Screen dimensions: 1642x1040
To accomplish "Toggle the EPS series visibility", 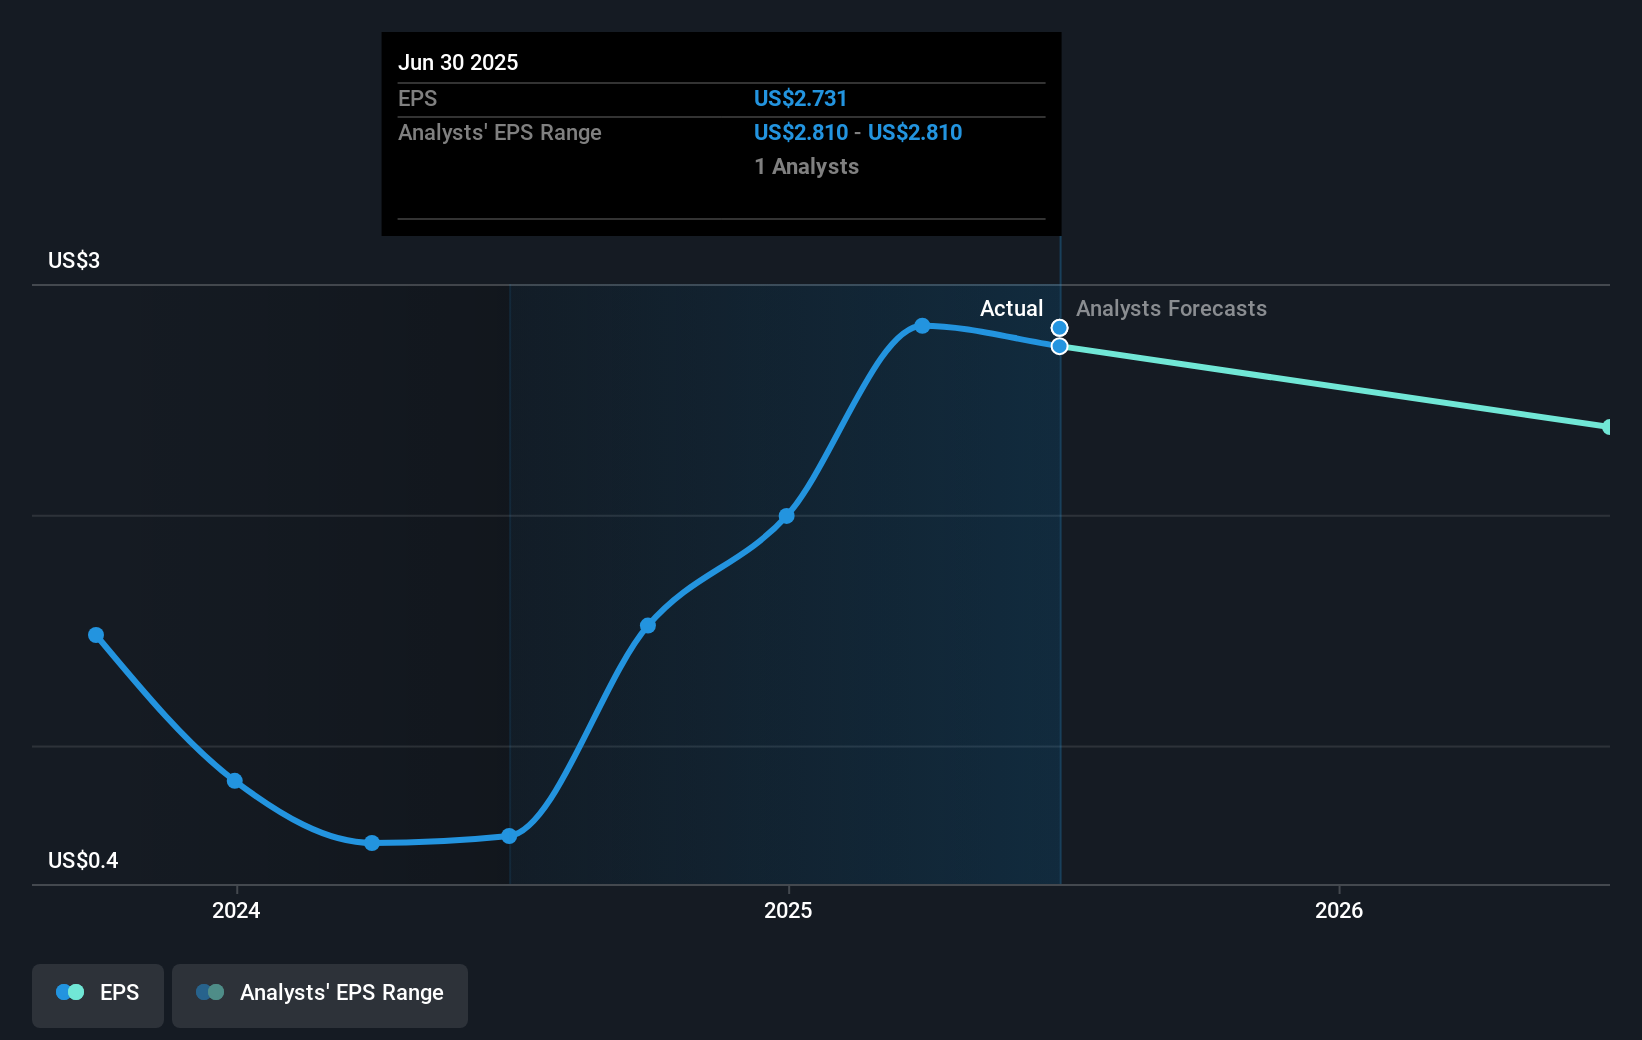I will tap(97, 994).
